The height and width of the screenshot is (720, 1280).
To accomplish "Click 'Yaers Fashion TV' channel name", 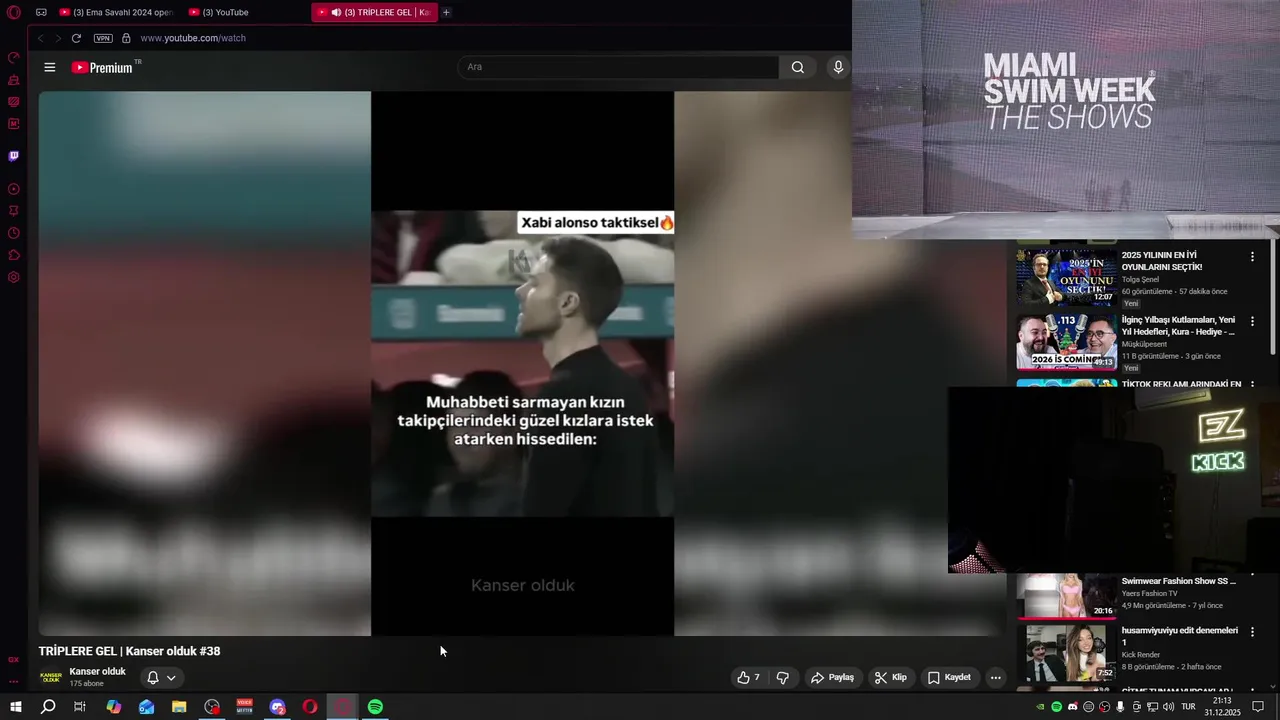I will [1149, 594].
